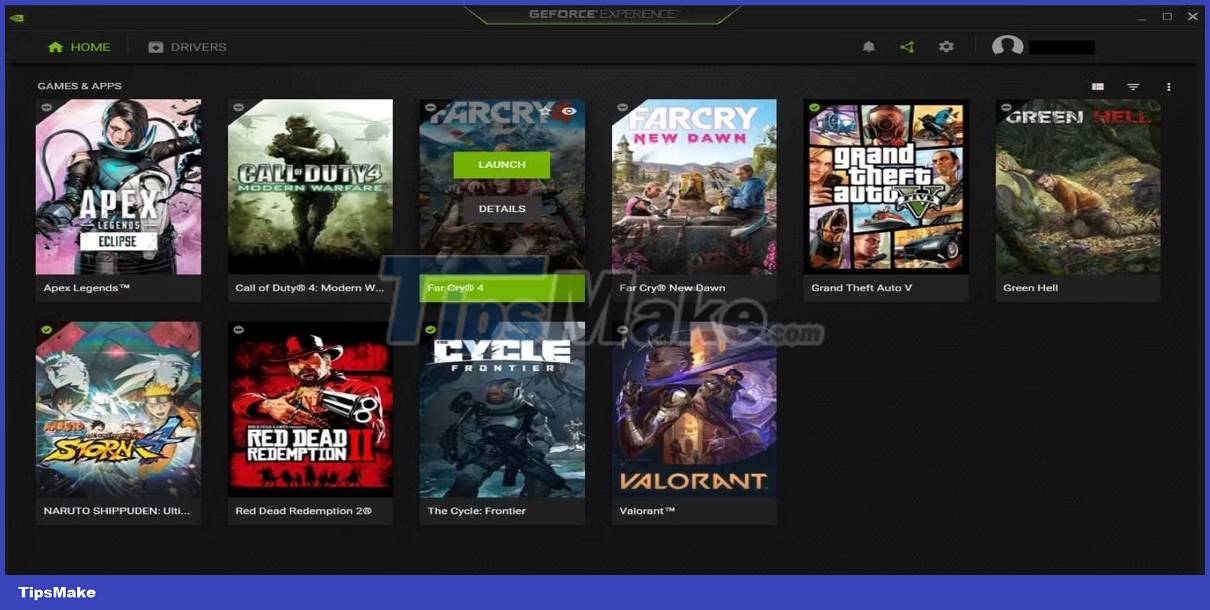Select the HOME tab

(78, 46)
